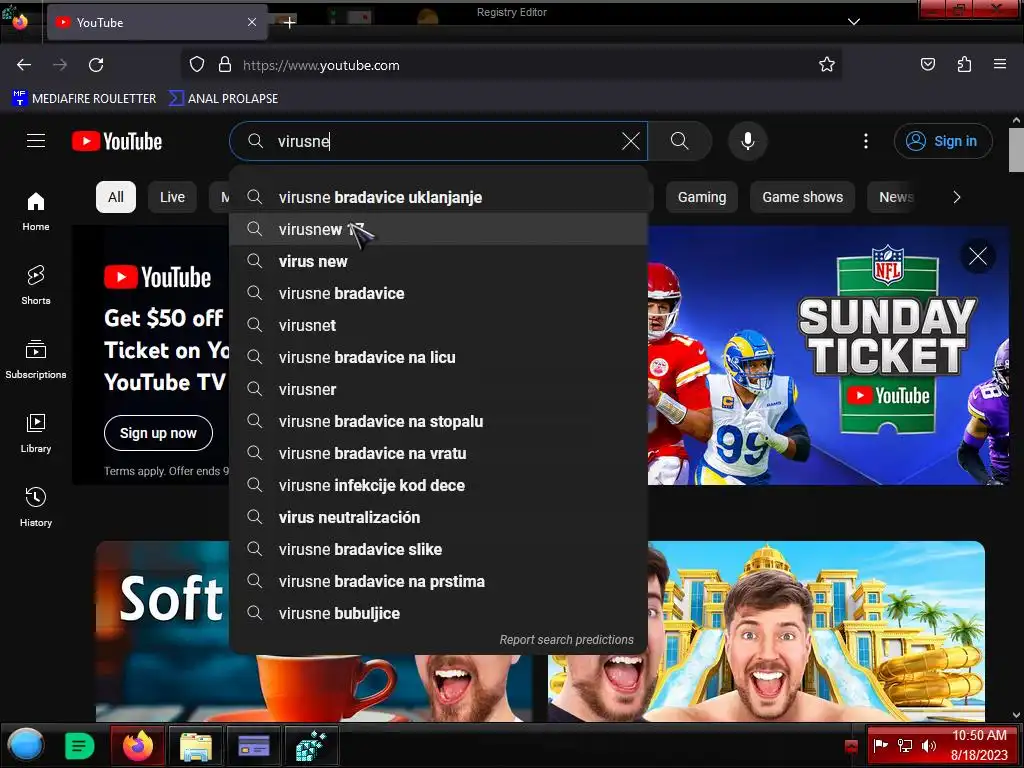Screen dimensions: 1024x768
Task: Switch to Firefox on the taskbar
Action: coord(137,746)
